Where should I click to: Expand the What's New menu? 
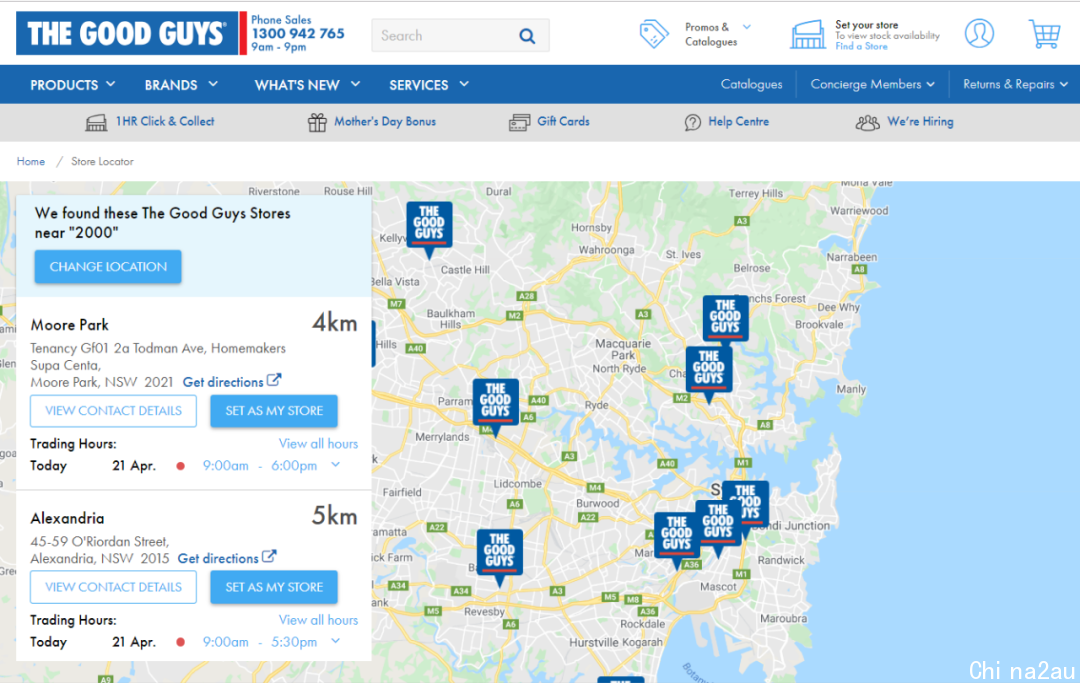point(307,85)
